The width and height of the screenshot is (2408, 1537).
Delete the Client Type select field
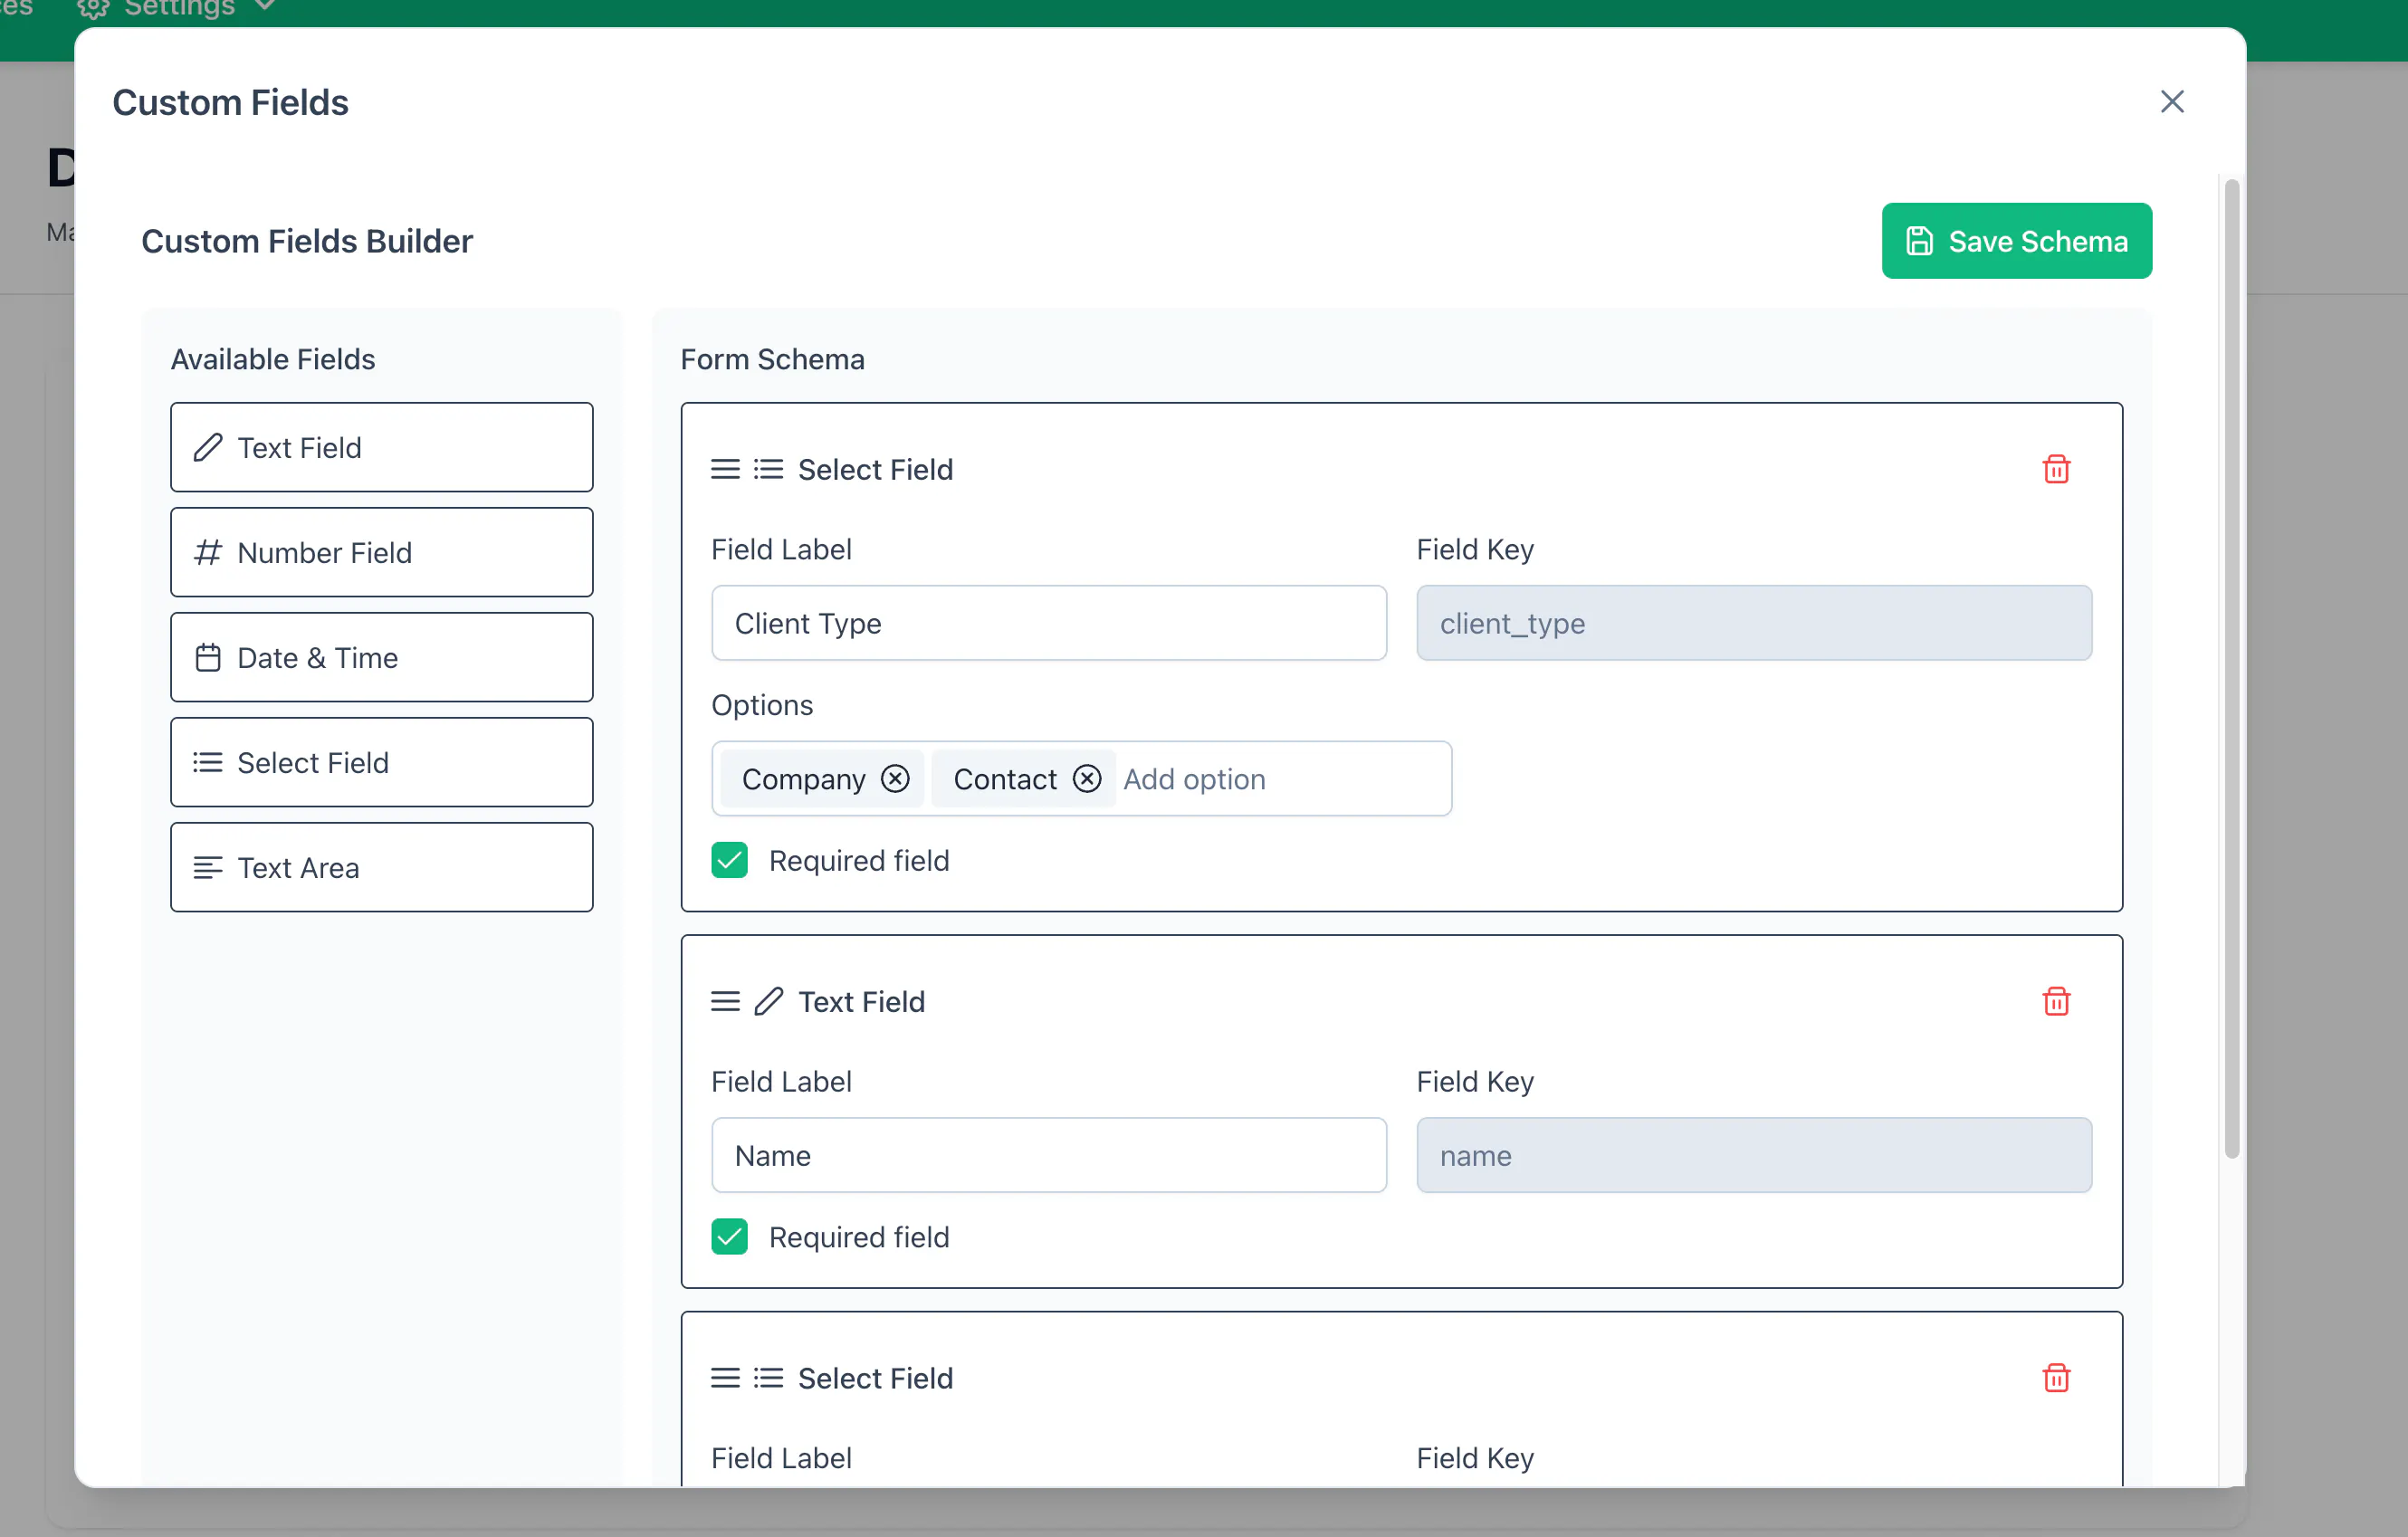pos(2055,469)
